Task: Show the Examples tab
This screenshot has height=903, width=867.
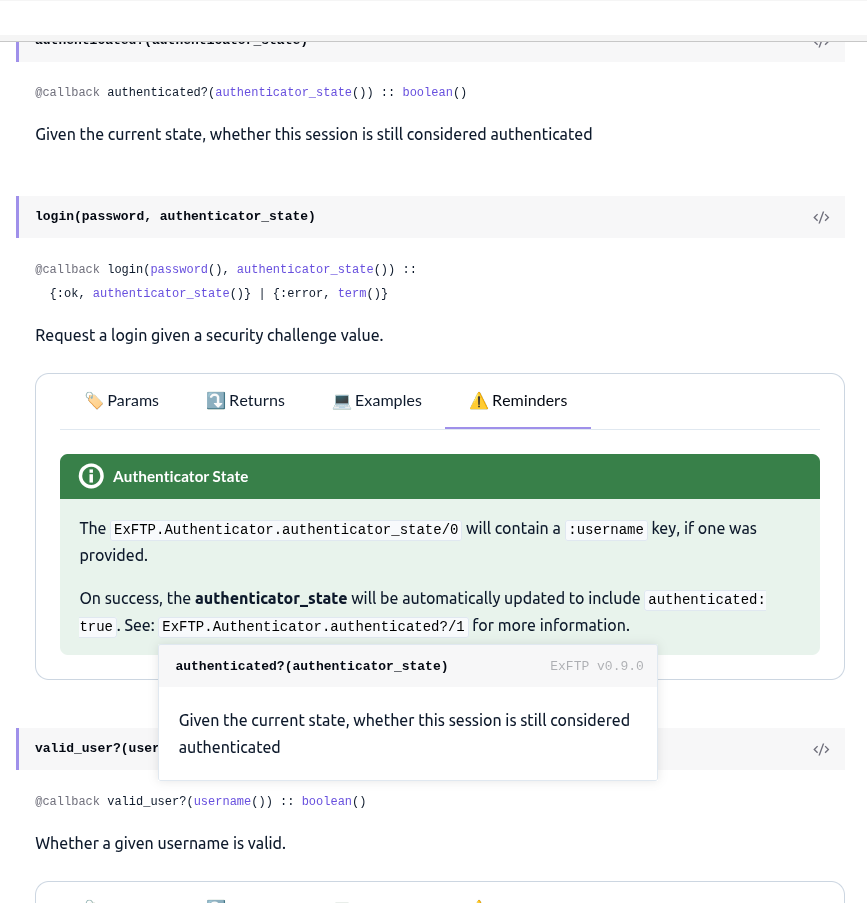Action: coord(377,401)
